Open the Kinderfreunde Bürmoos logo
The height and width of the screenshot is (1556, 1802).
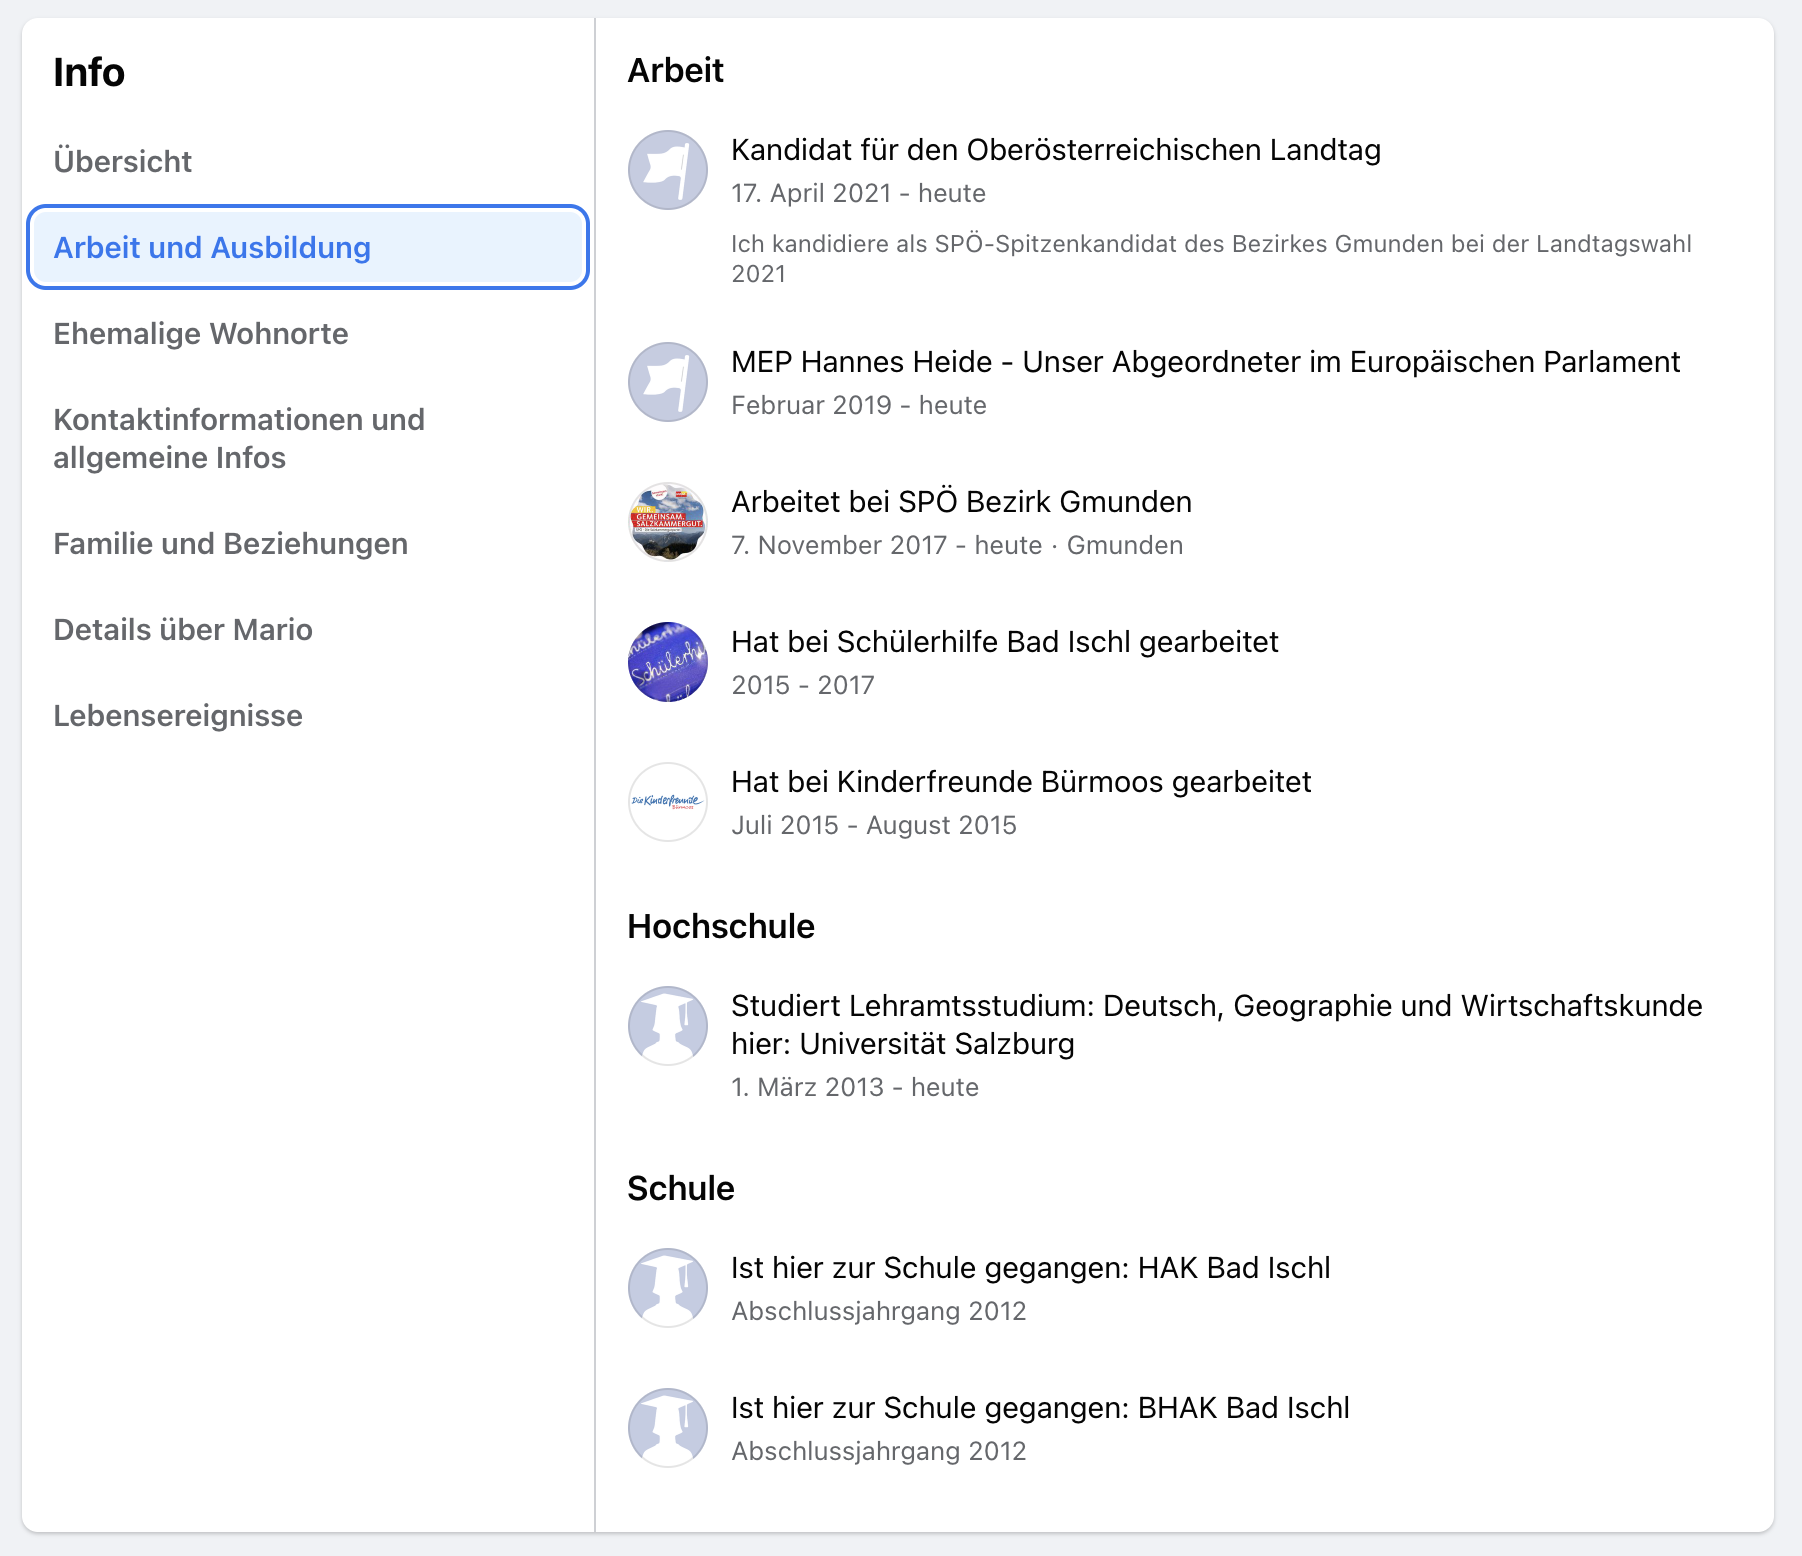click(x=668, y=802)
